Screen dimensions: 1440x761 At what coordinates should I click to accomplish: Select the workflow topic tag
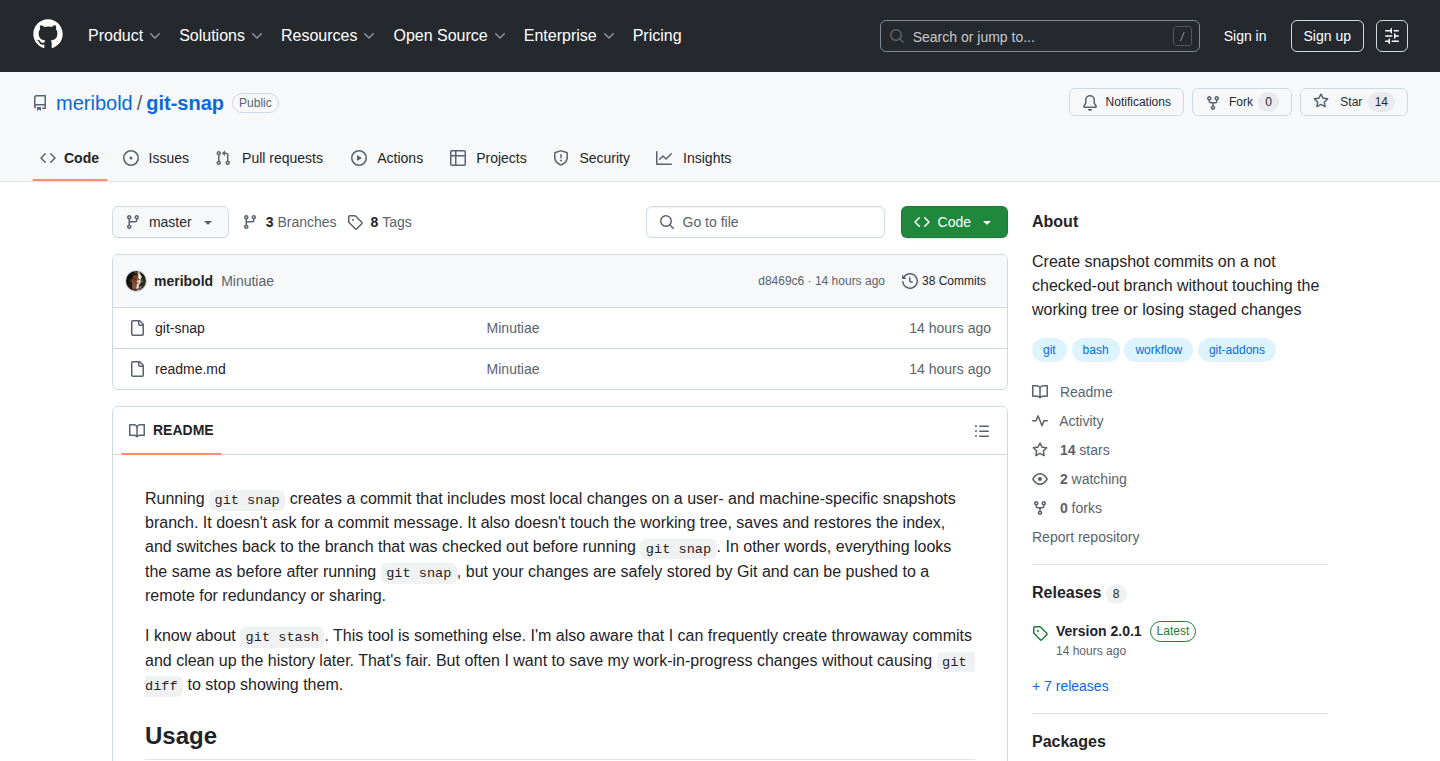click(1158, 350)
